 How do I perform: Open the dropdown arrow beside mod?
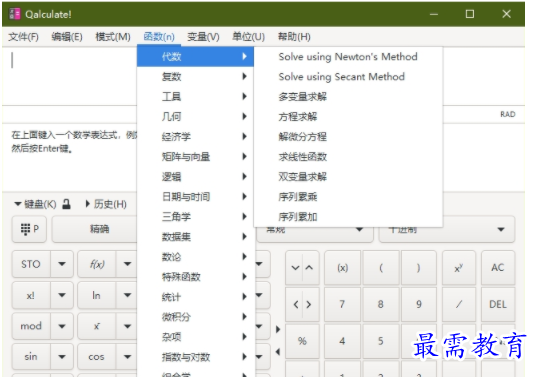tap(62, 326)
